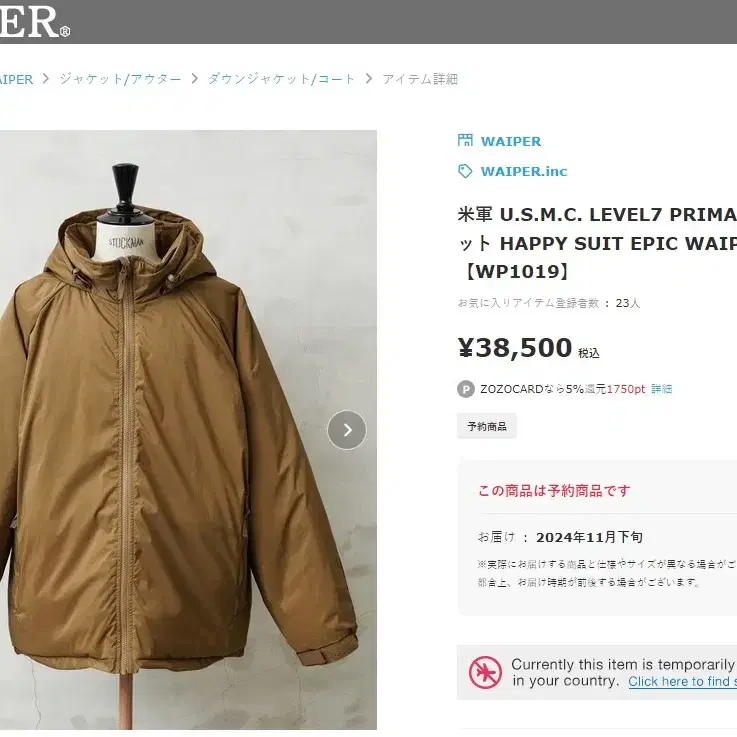Click the tag icon beside WAIPER.inc

tap(465, 171)
